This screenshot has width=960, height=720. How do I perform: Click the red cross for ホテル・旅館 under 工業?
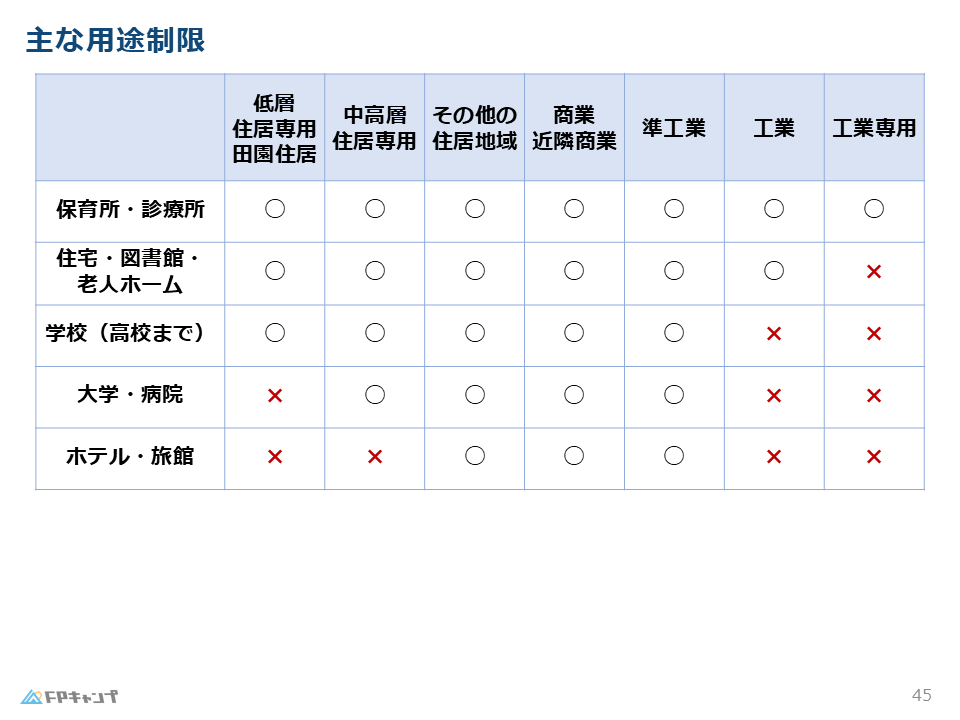(x=774, y=456)
